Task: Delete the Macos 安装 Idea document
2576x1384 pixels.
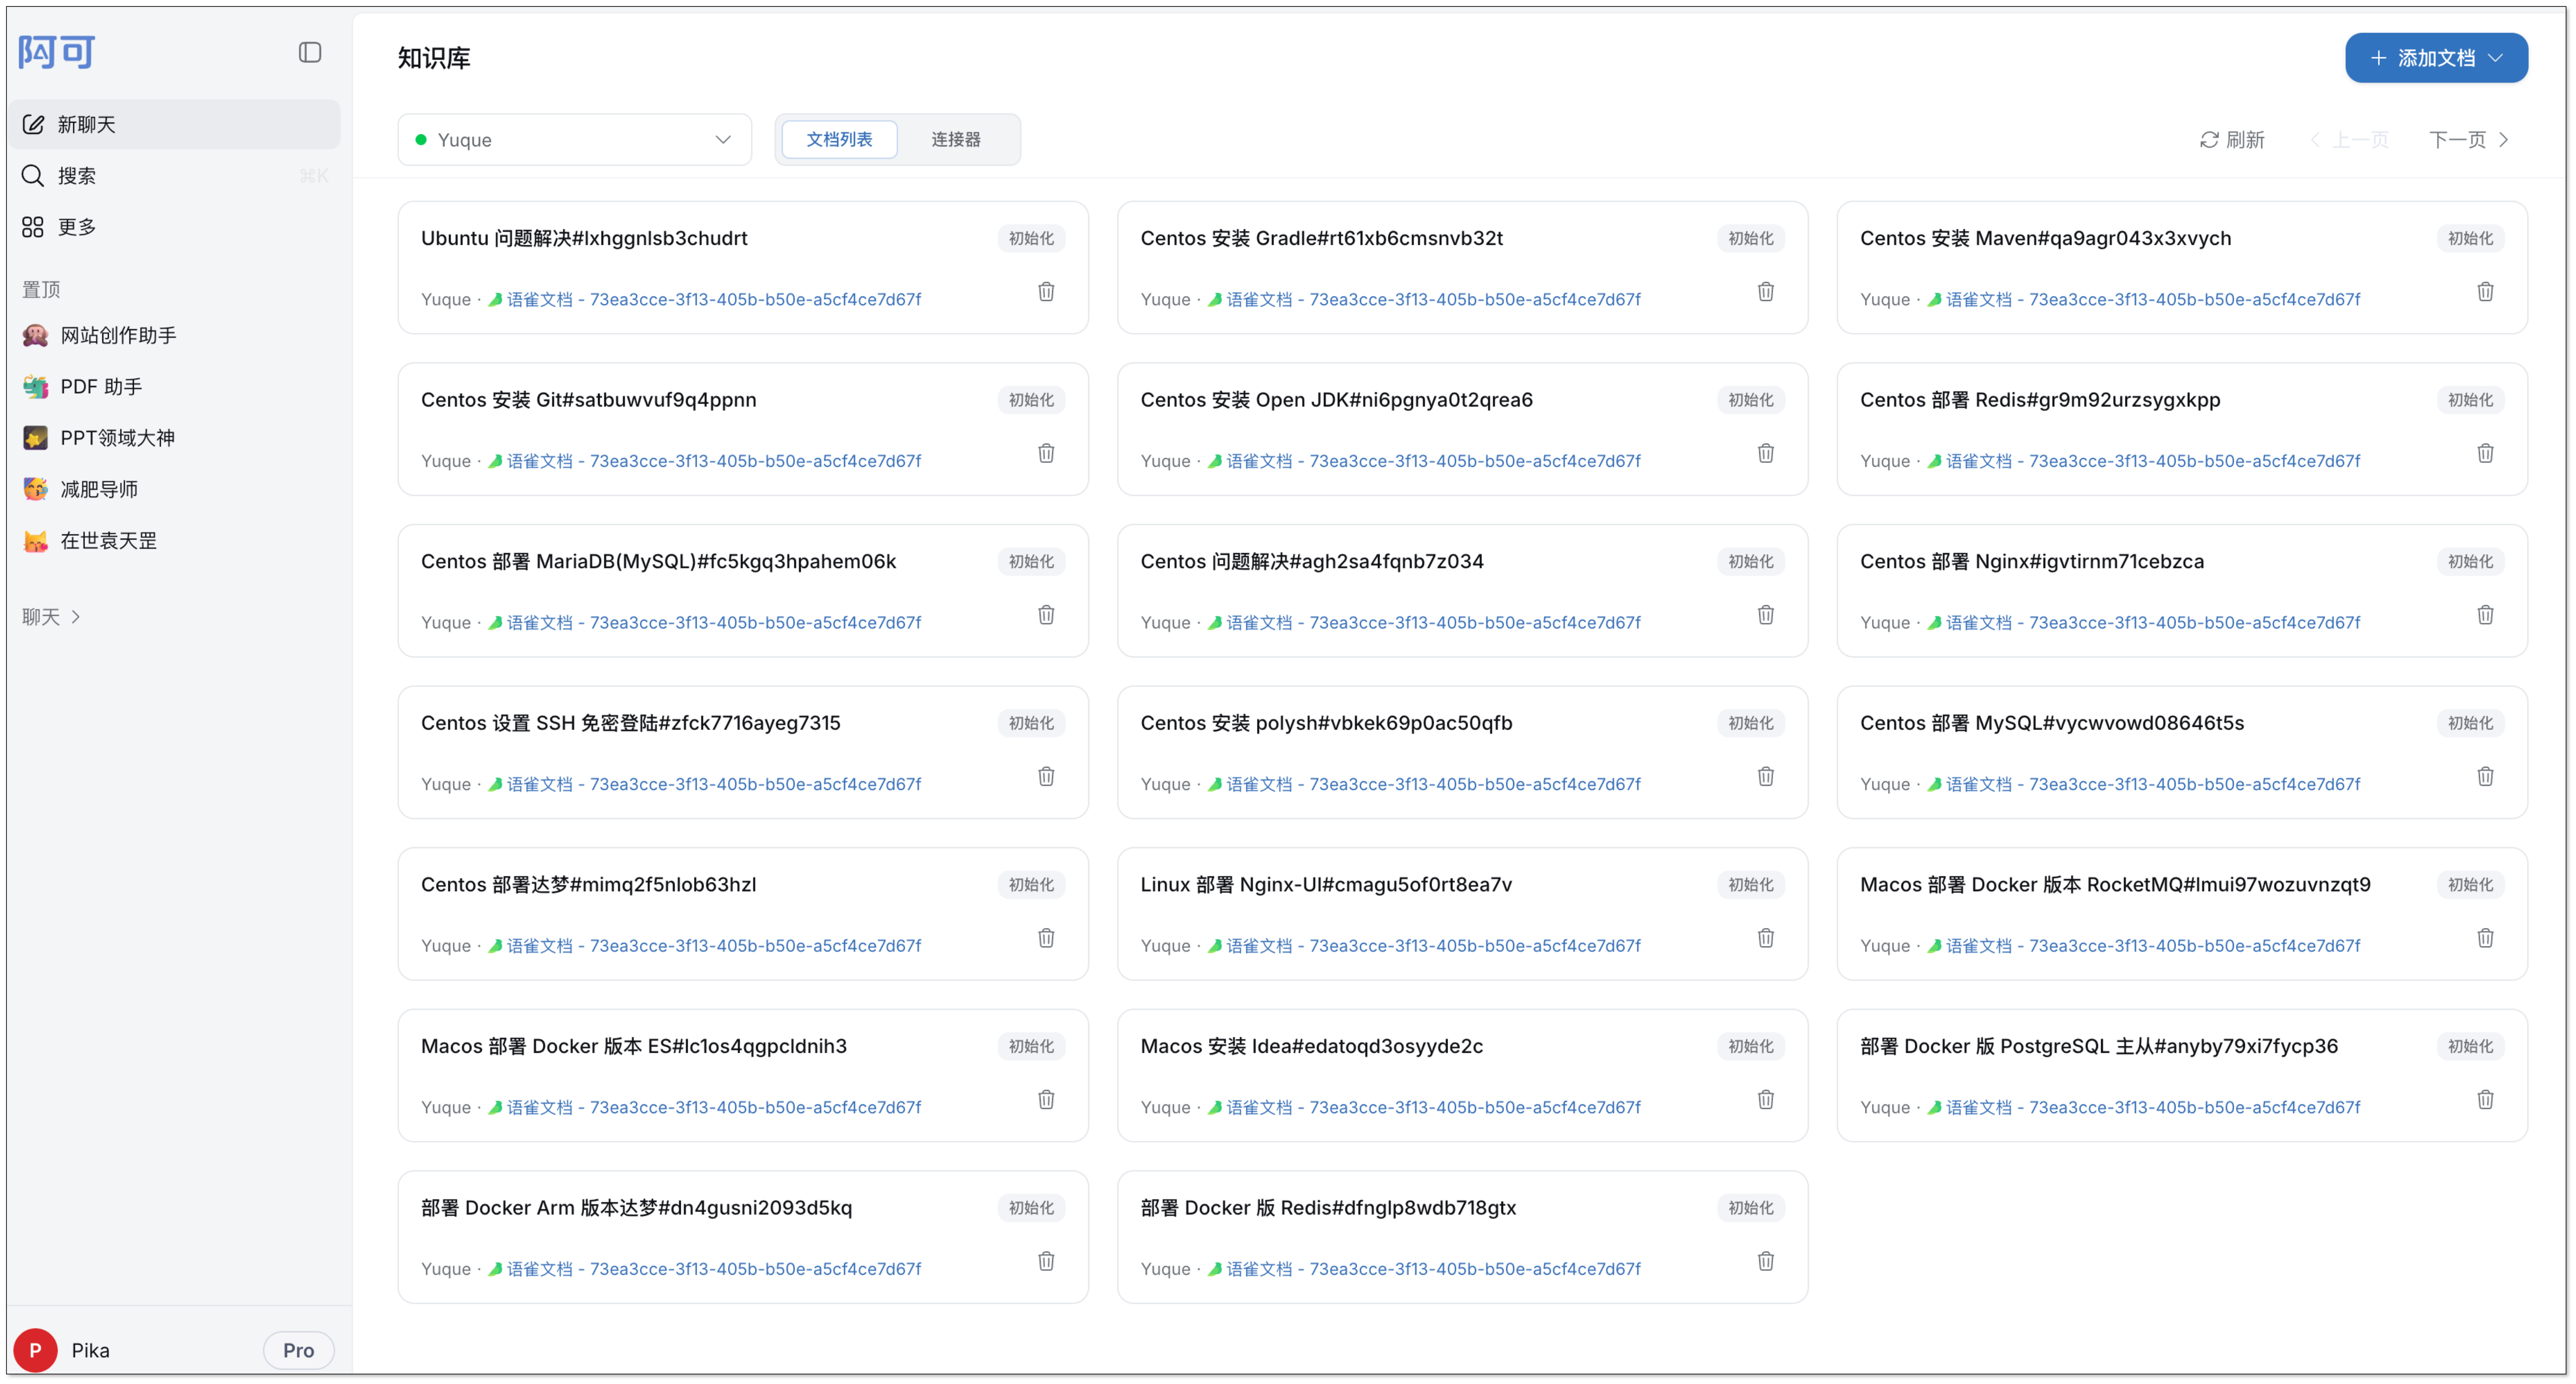Action: [x=1766, y=1100]
